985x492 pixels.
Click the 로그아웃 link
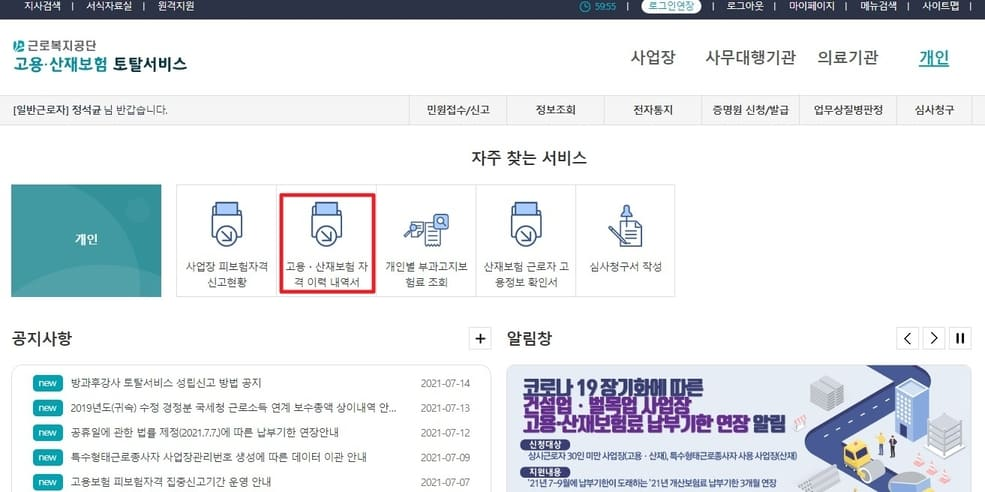[x=745, y=6]
